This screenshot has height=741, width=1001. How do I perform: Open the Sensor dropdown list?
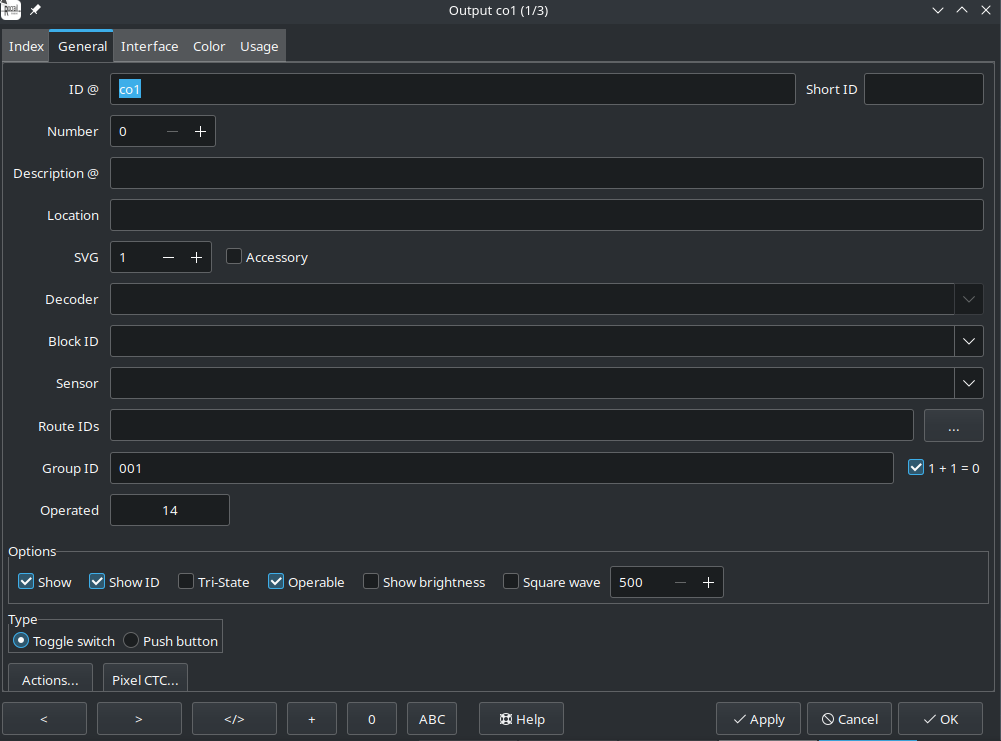pyautogui.click(x=968, y=383)
